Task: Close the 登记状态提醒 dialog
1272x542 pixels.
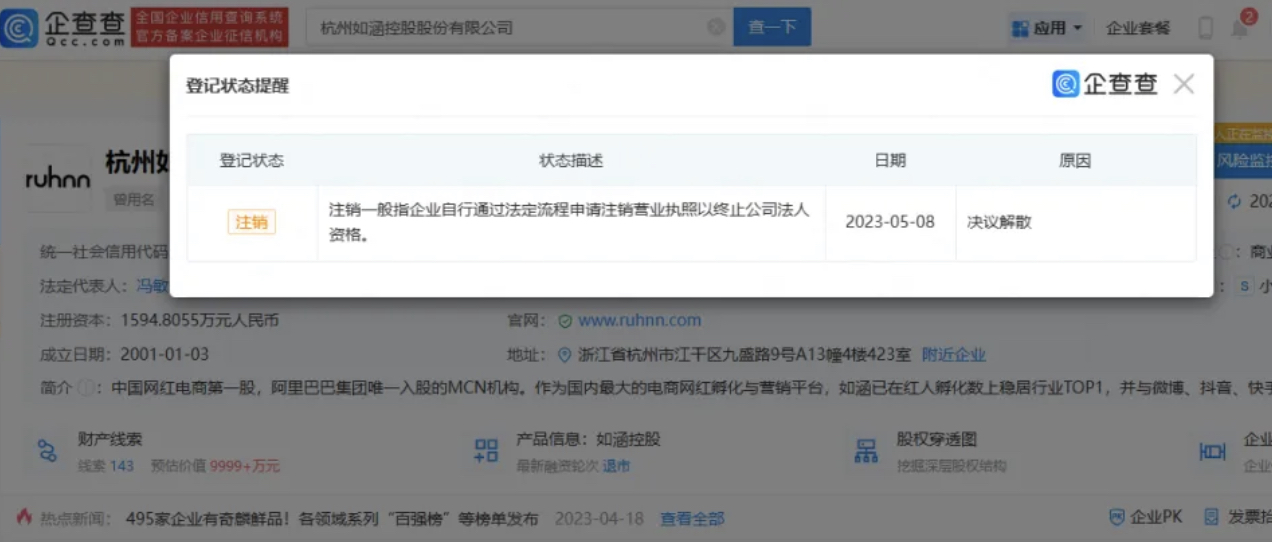Action: click(1184, 84)
